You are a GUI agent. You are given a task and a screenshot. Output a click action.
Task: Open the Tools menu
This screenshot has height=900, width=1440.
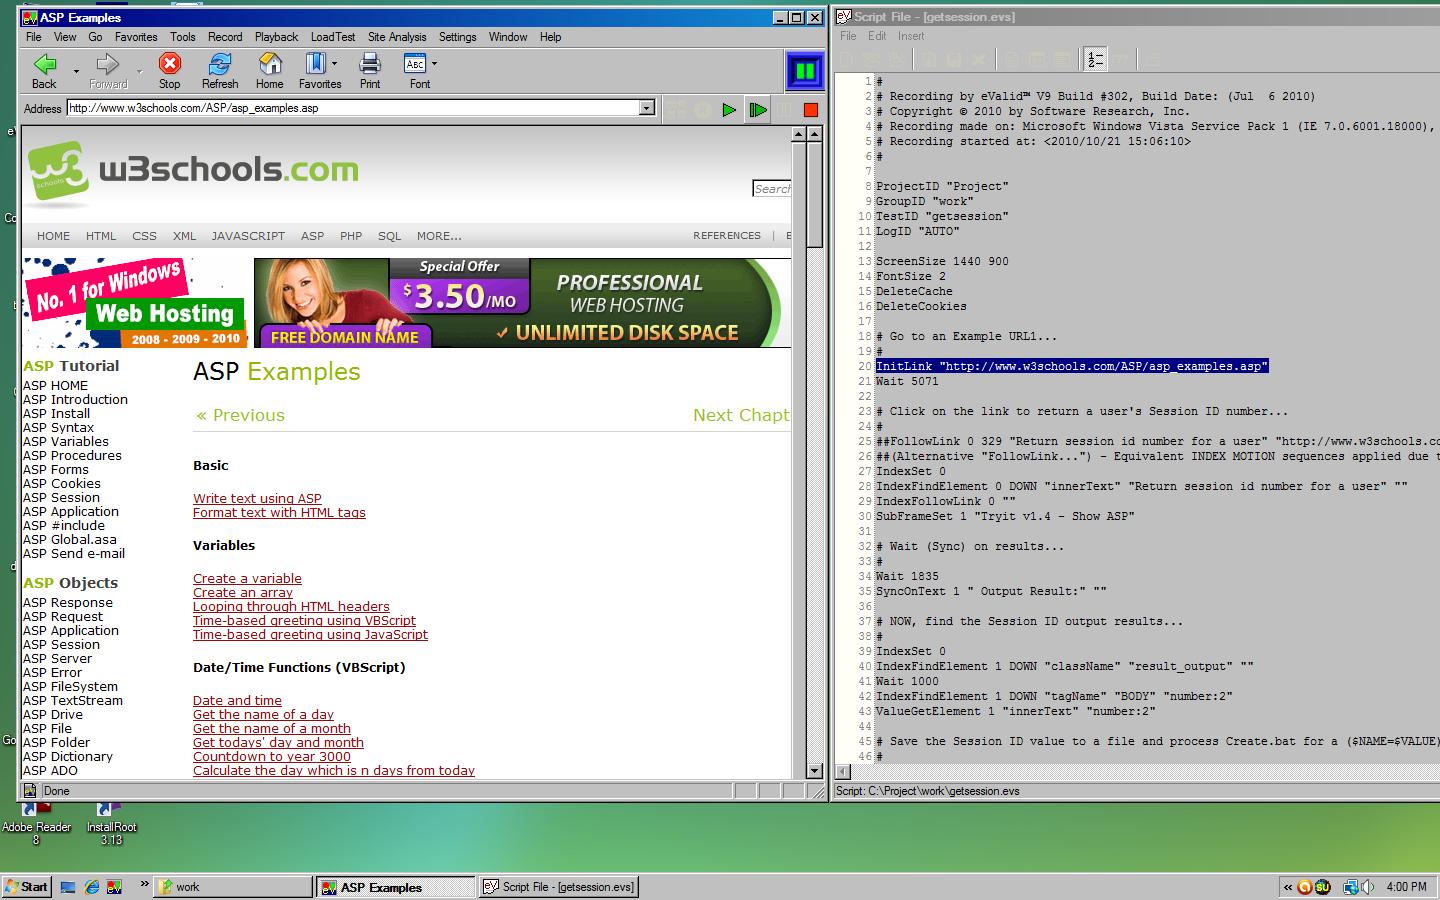coord(183,37)
